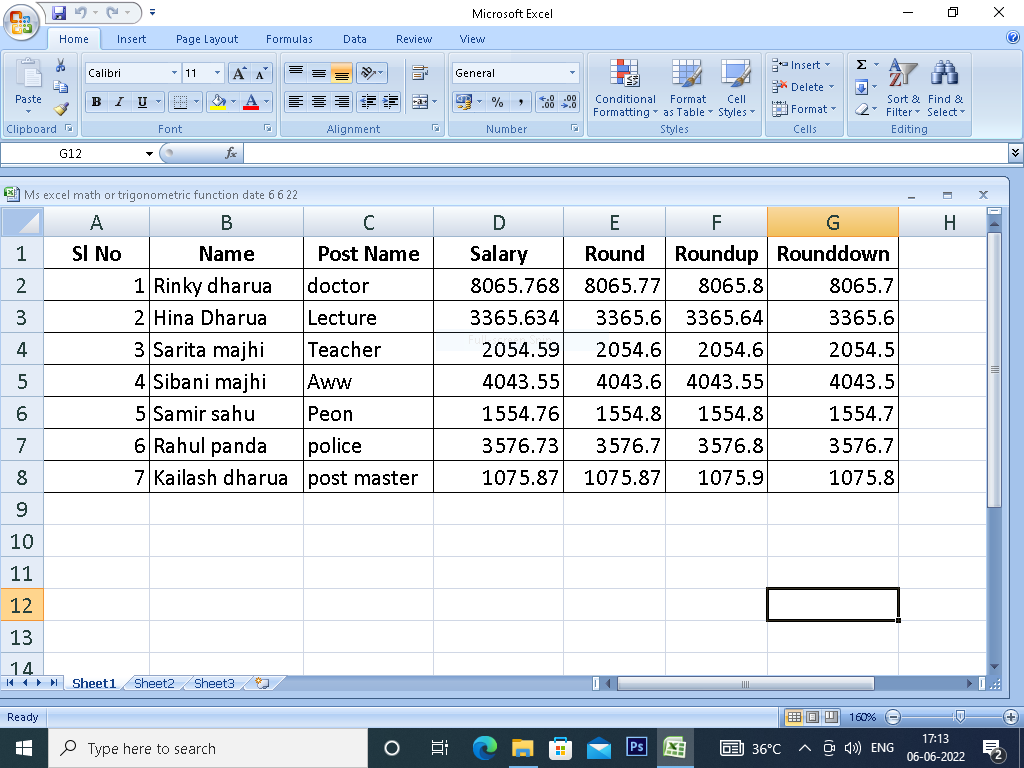This screenshot has width=1024, height=768.
Task: Toggle Italic formatting
Action: click(x=119, y=102)
